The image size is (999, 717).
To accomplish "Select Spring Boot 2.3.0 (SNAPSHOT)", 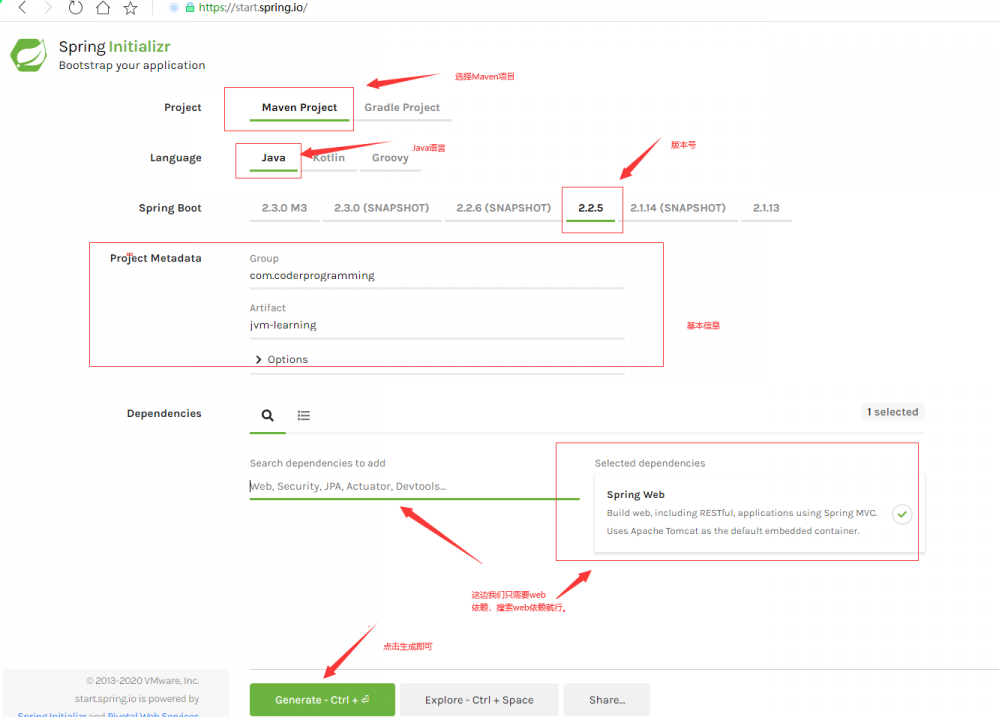I will [x=382, y=208].
